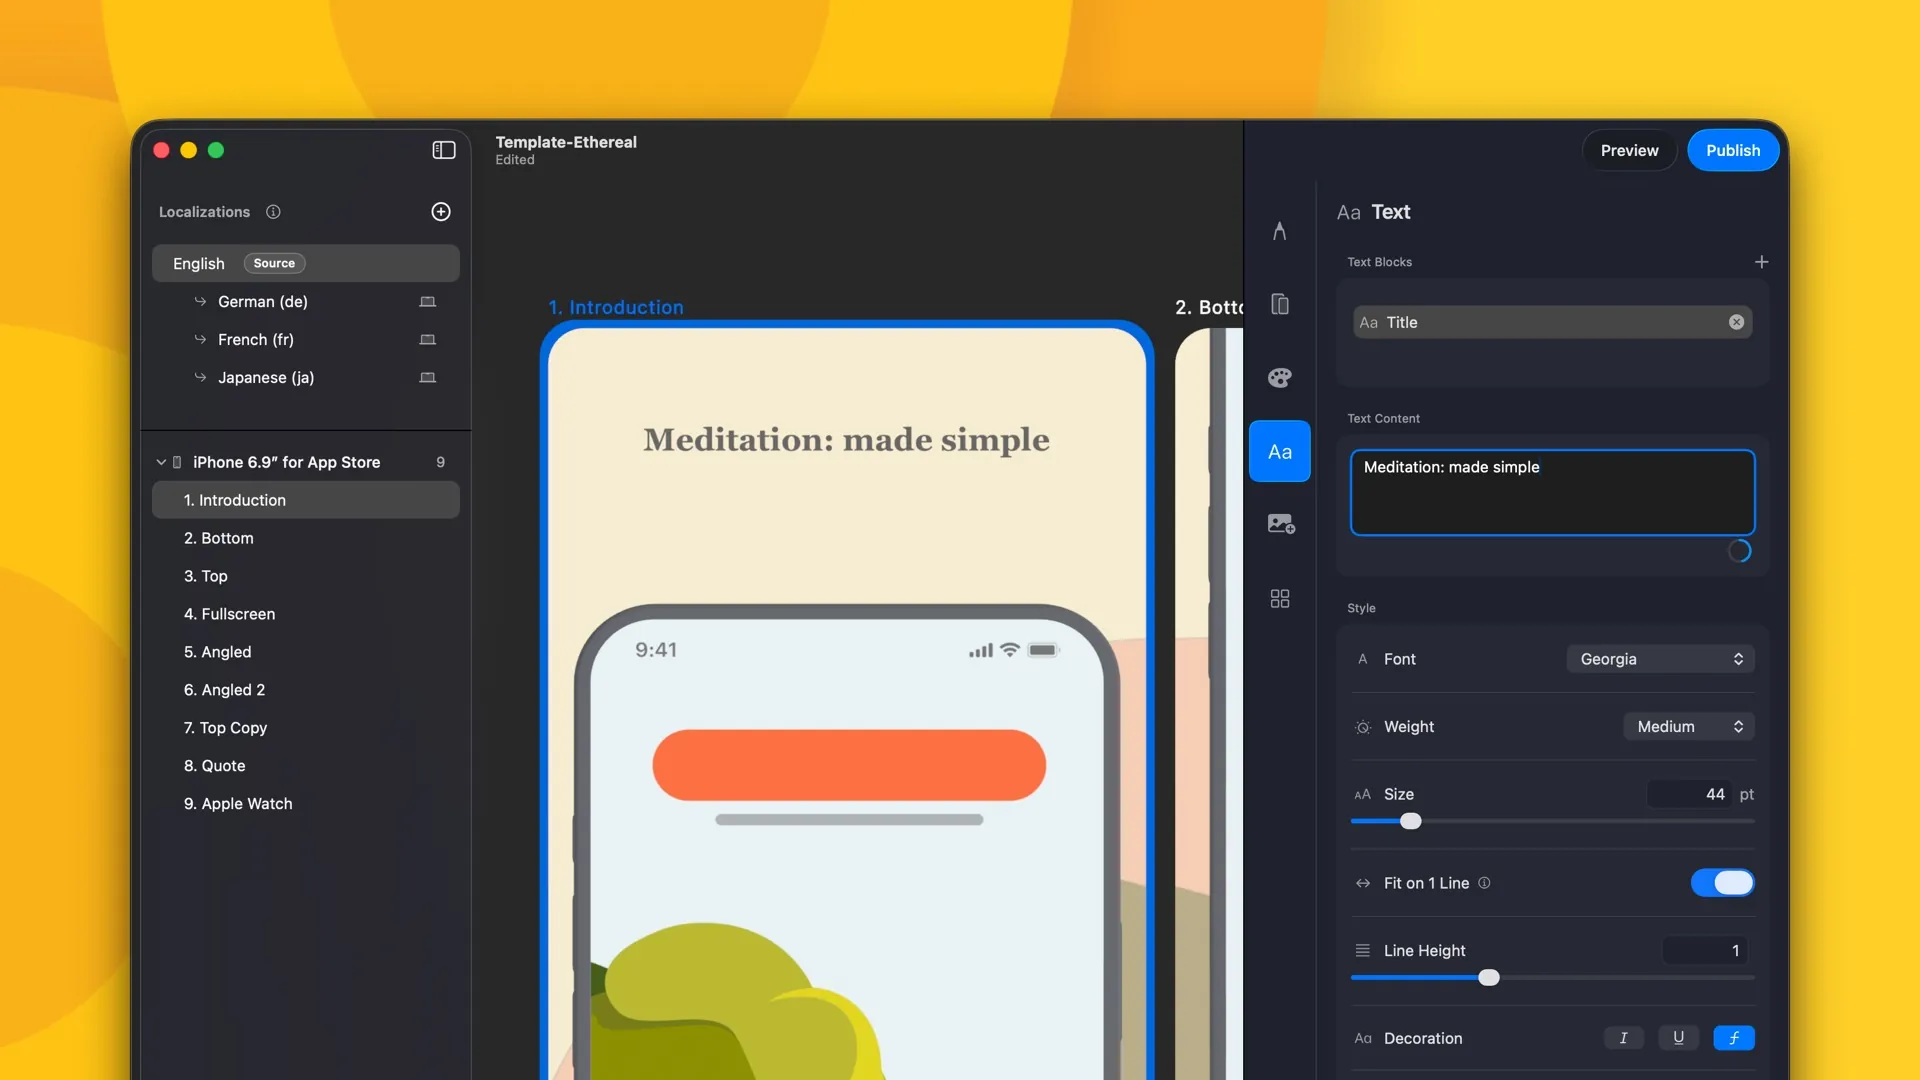Click the Publish button

click(x=1733, y=150)
